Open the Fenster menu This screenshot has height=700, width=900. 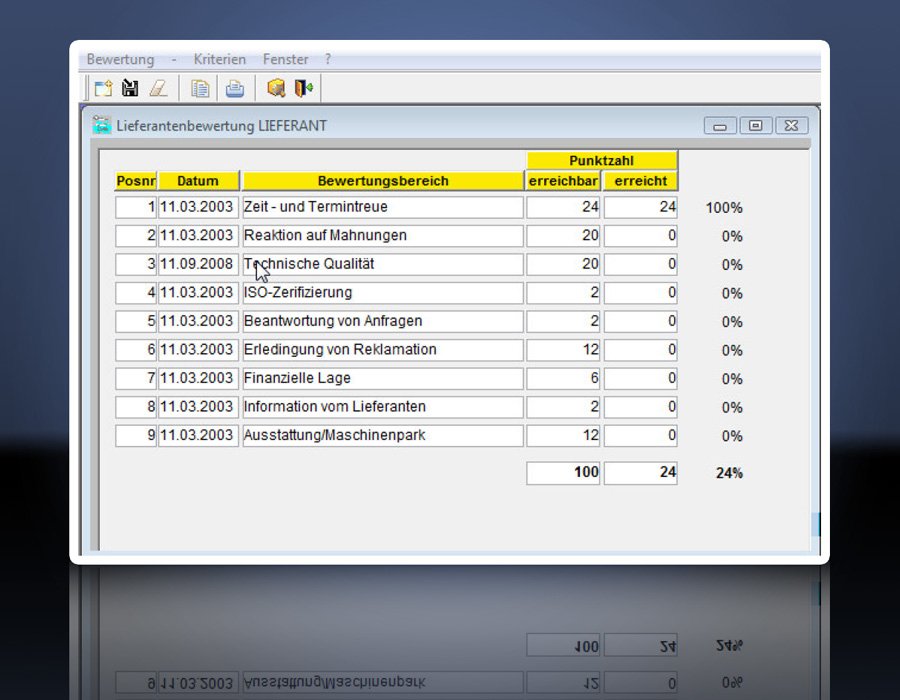(285, 59)
